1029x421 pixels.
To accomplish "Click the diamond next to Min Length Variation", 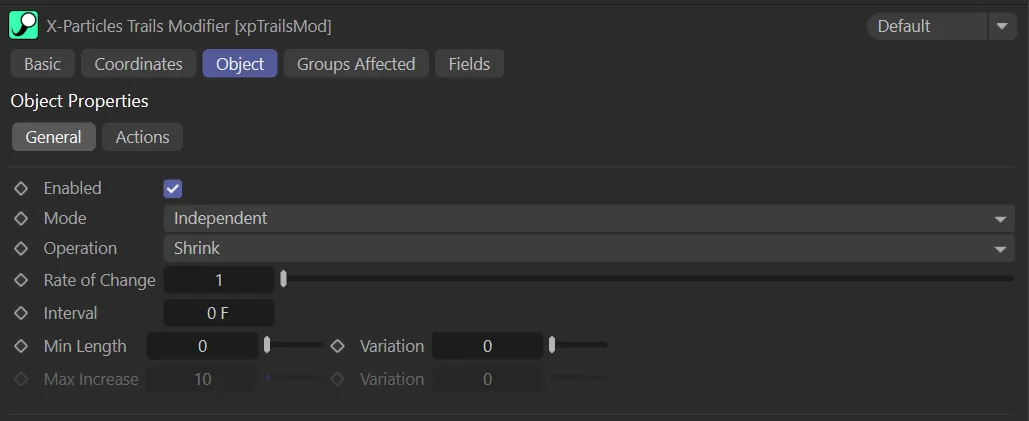I will 337,346.
